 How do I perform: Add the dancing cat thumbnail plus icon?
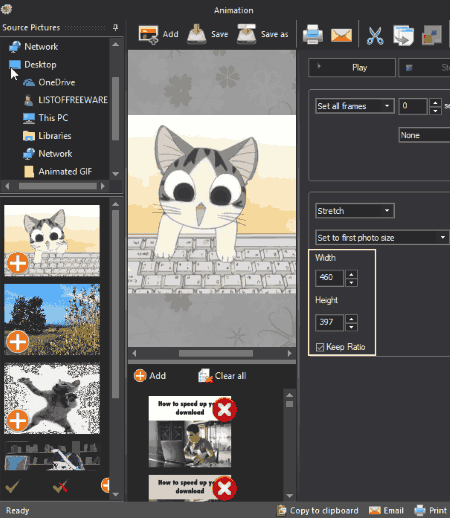pyautogui.click(x=18, y=420)
